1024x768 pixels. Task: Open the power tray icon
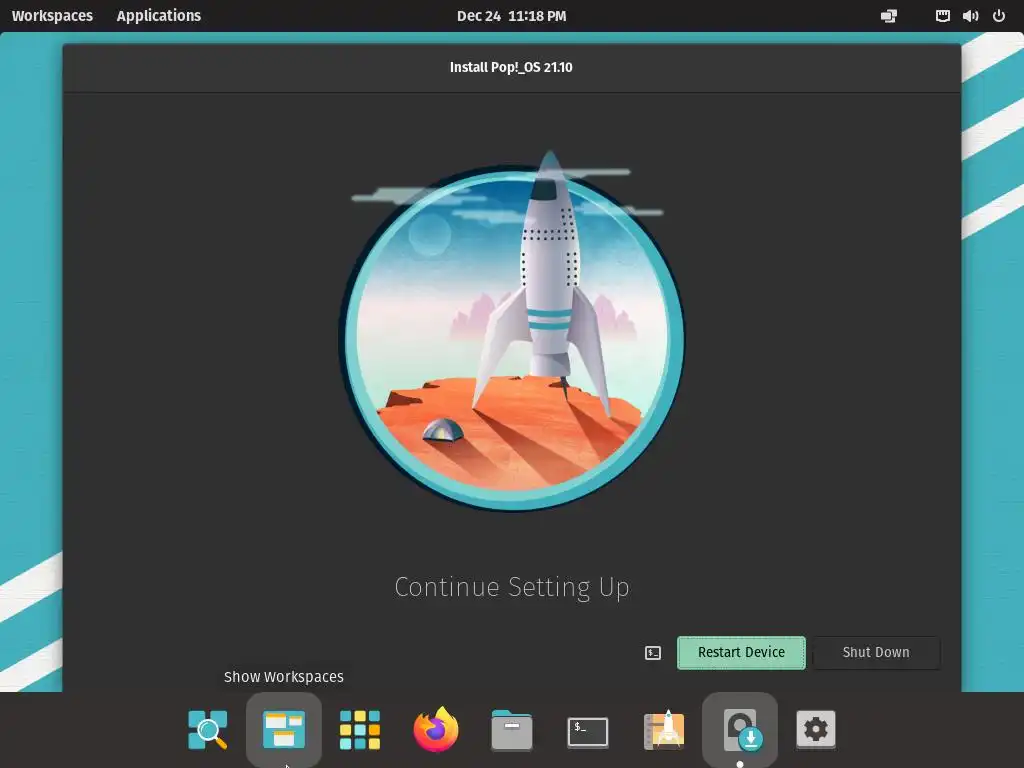[x=999, y=16]
